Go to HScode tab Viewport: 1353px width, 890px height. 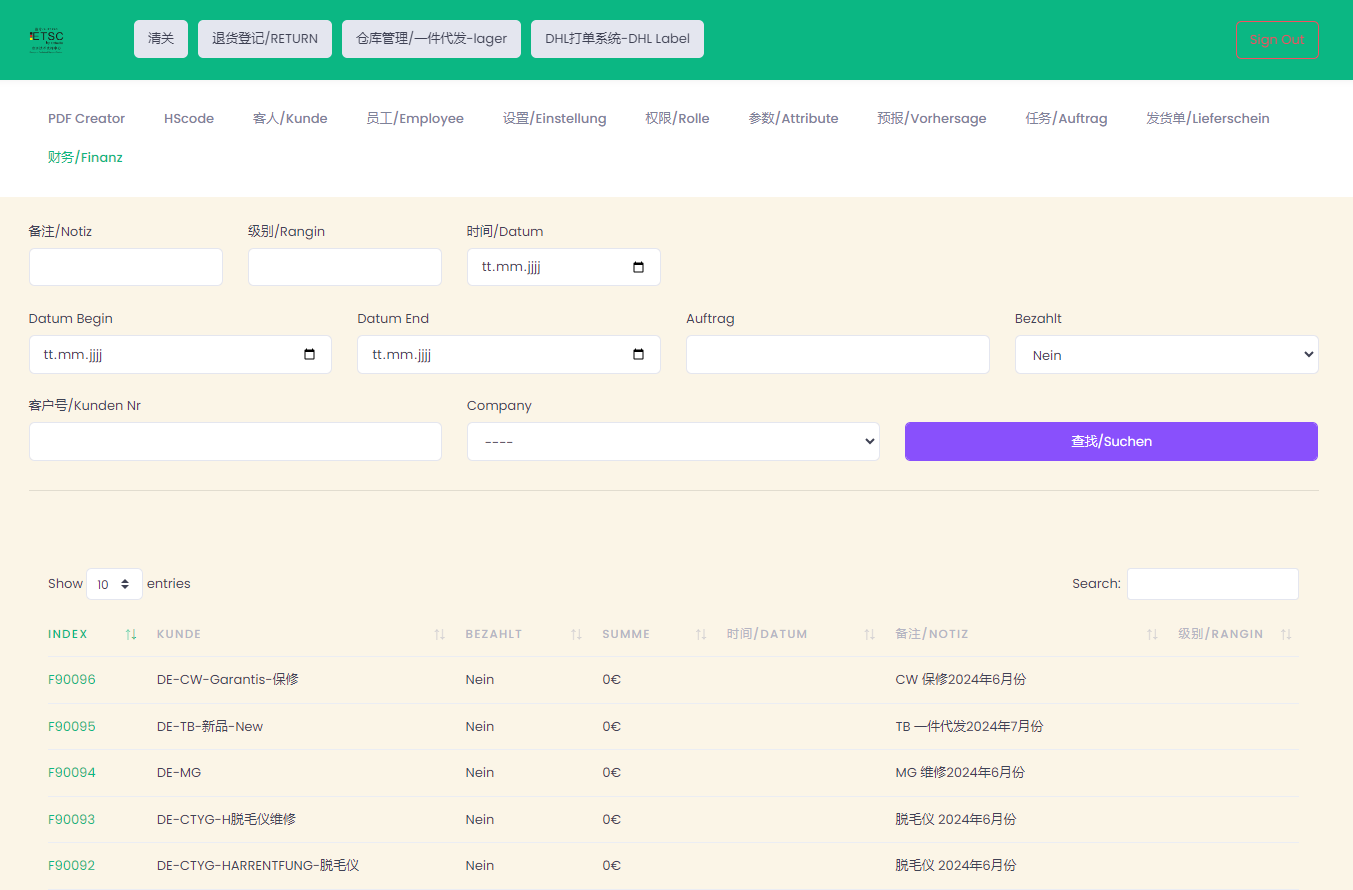[189, 118]
